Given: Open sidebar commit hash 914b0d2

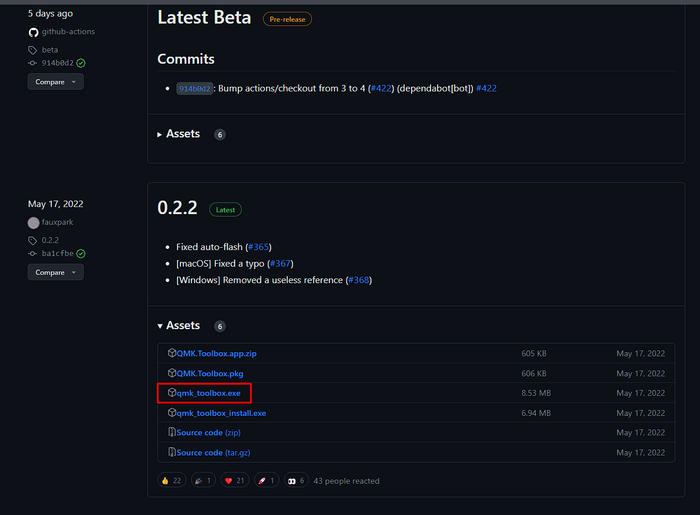Looking at the screenshot, I should [x=58, y=63].
